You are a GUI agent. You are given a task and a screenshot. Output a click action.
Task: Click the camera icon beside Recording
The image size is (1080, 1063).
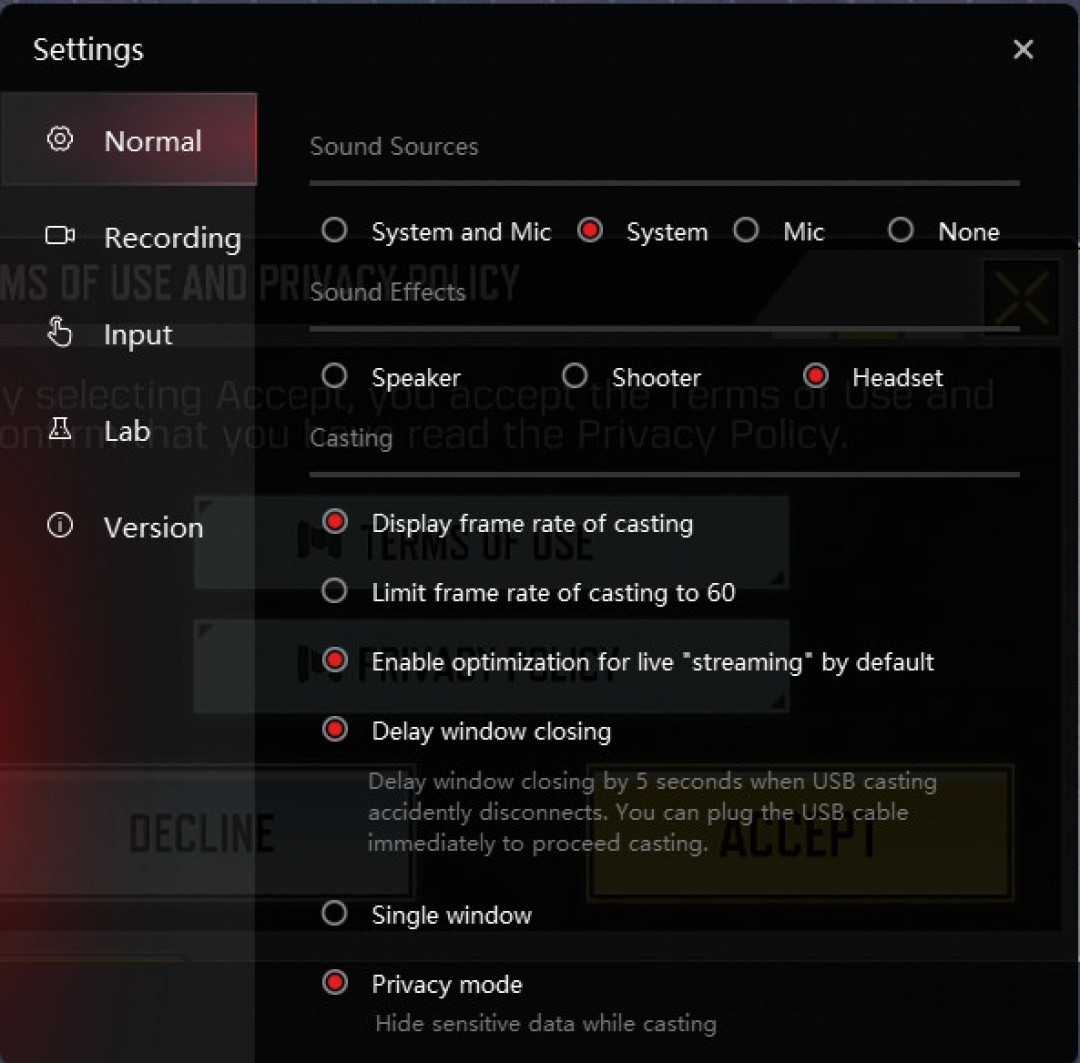click(x=61, y=236)
